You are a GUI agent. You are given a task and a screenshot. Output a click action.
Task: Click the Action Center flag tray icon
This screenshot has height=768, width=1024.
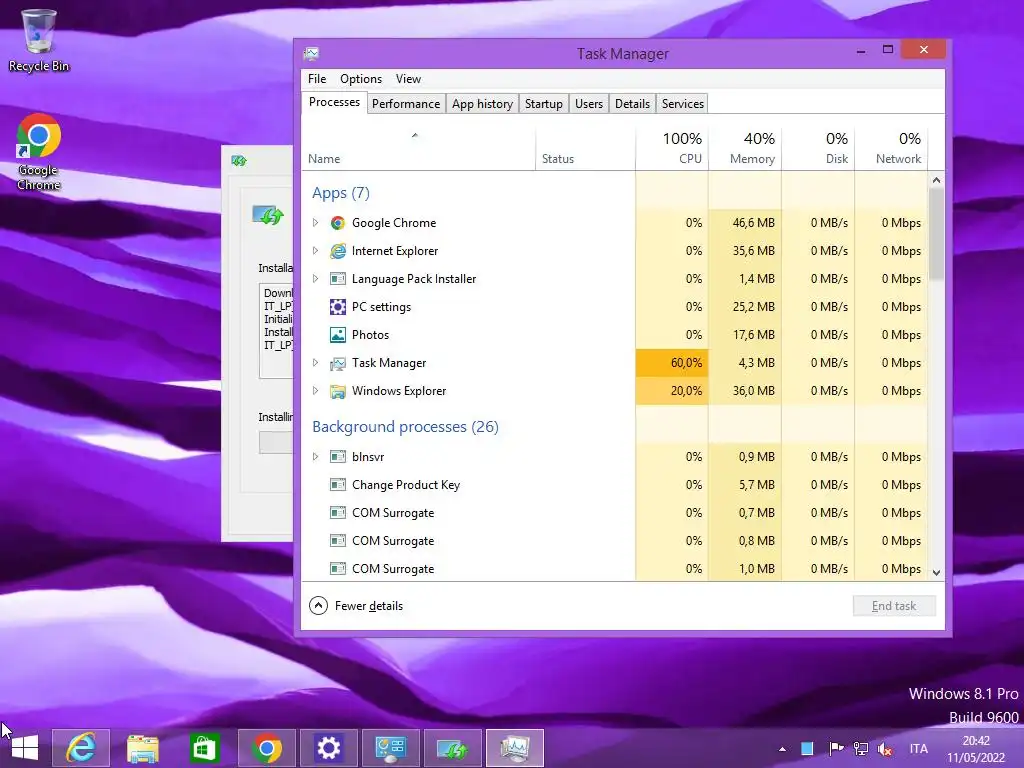coord(835,748)
